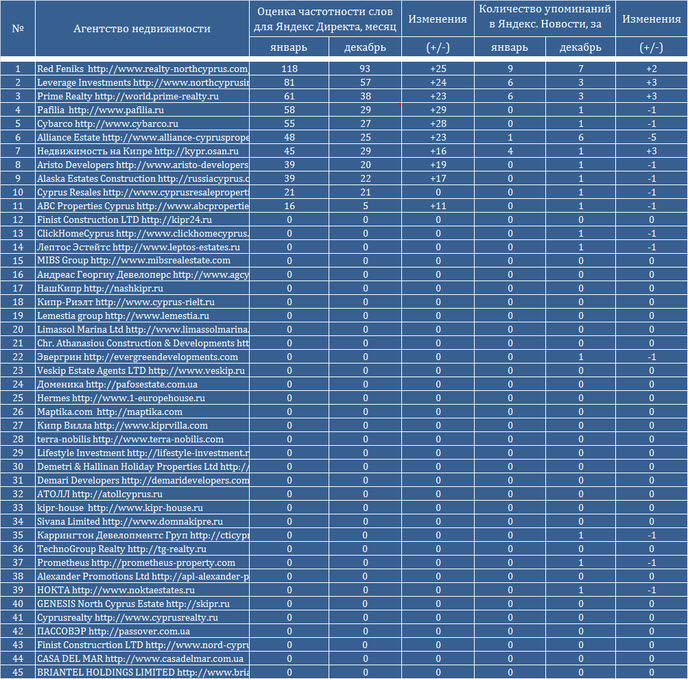
Task: Select 'АТОЛЛ' atollcyprus.ru cell
Action: click(x=142, y=494)
